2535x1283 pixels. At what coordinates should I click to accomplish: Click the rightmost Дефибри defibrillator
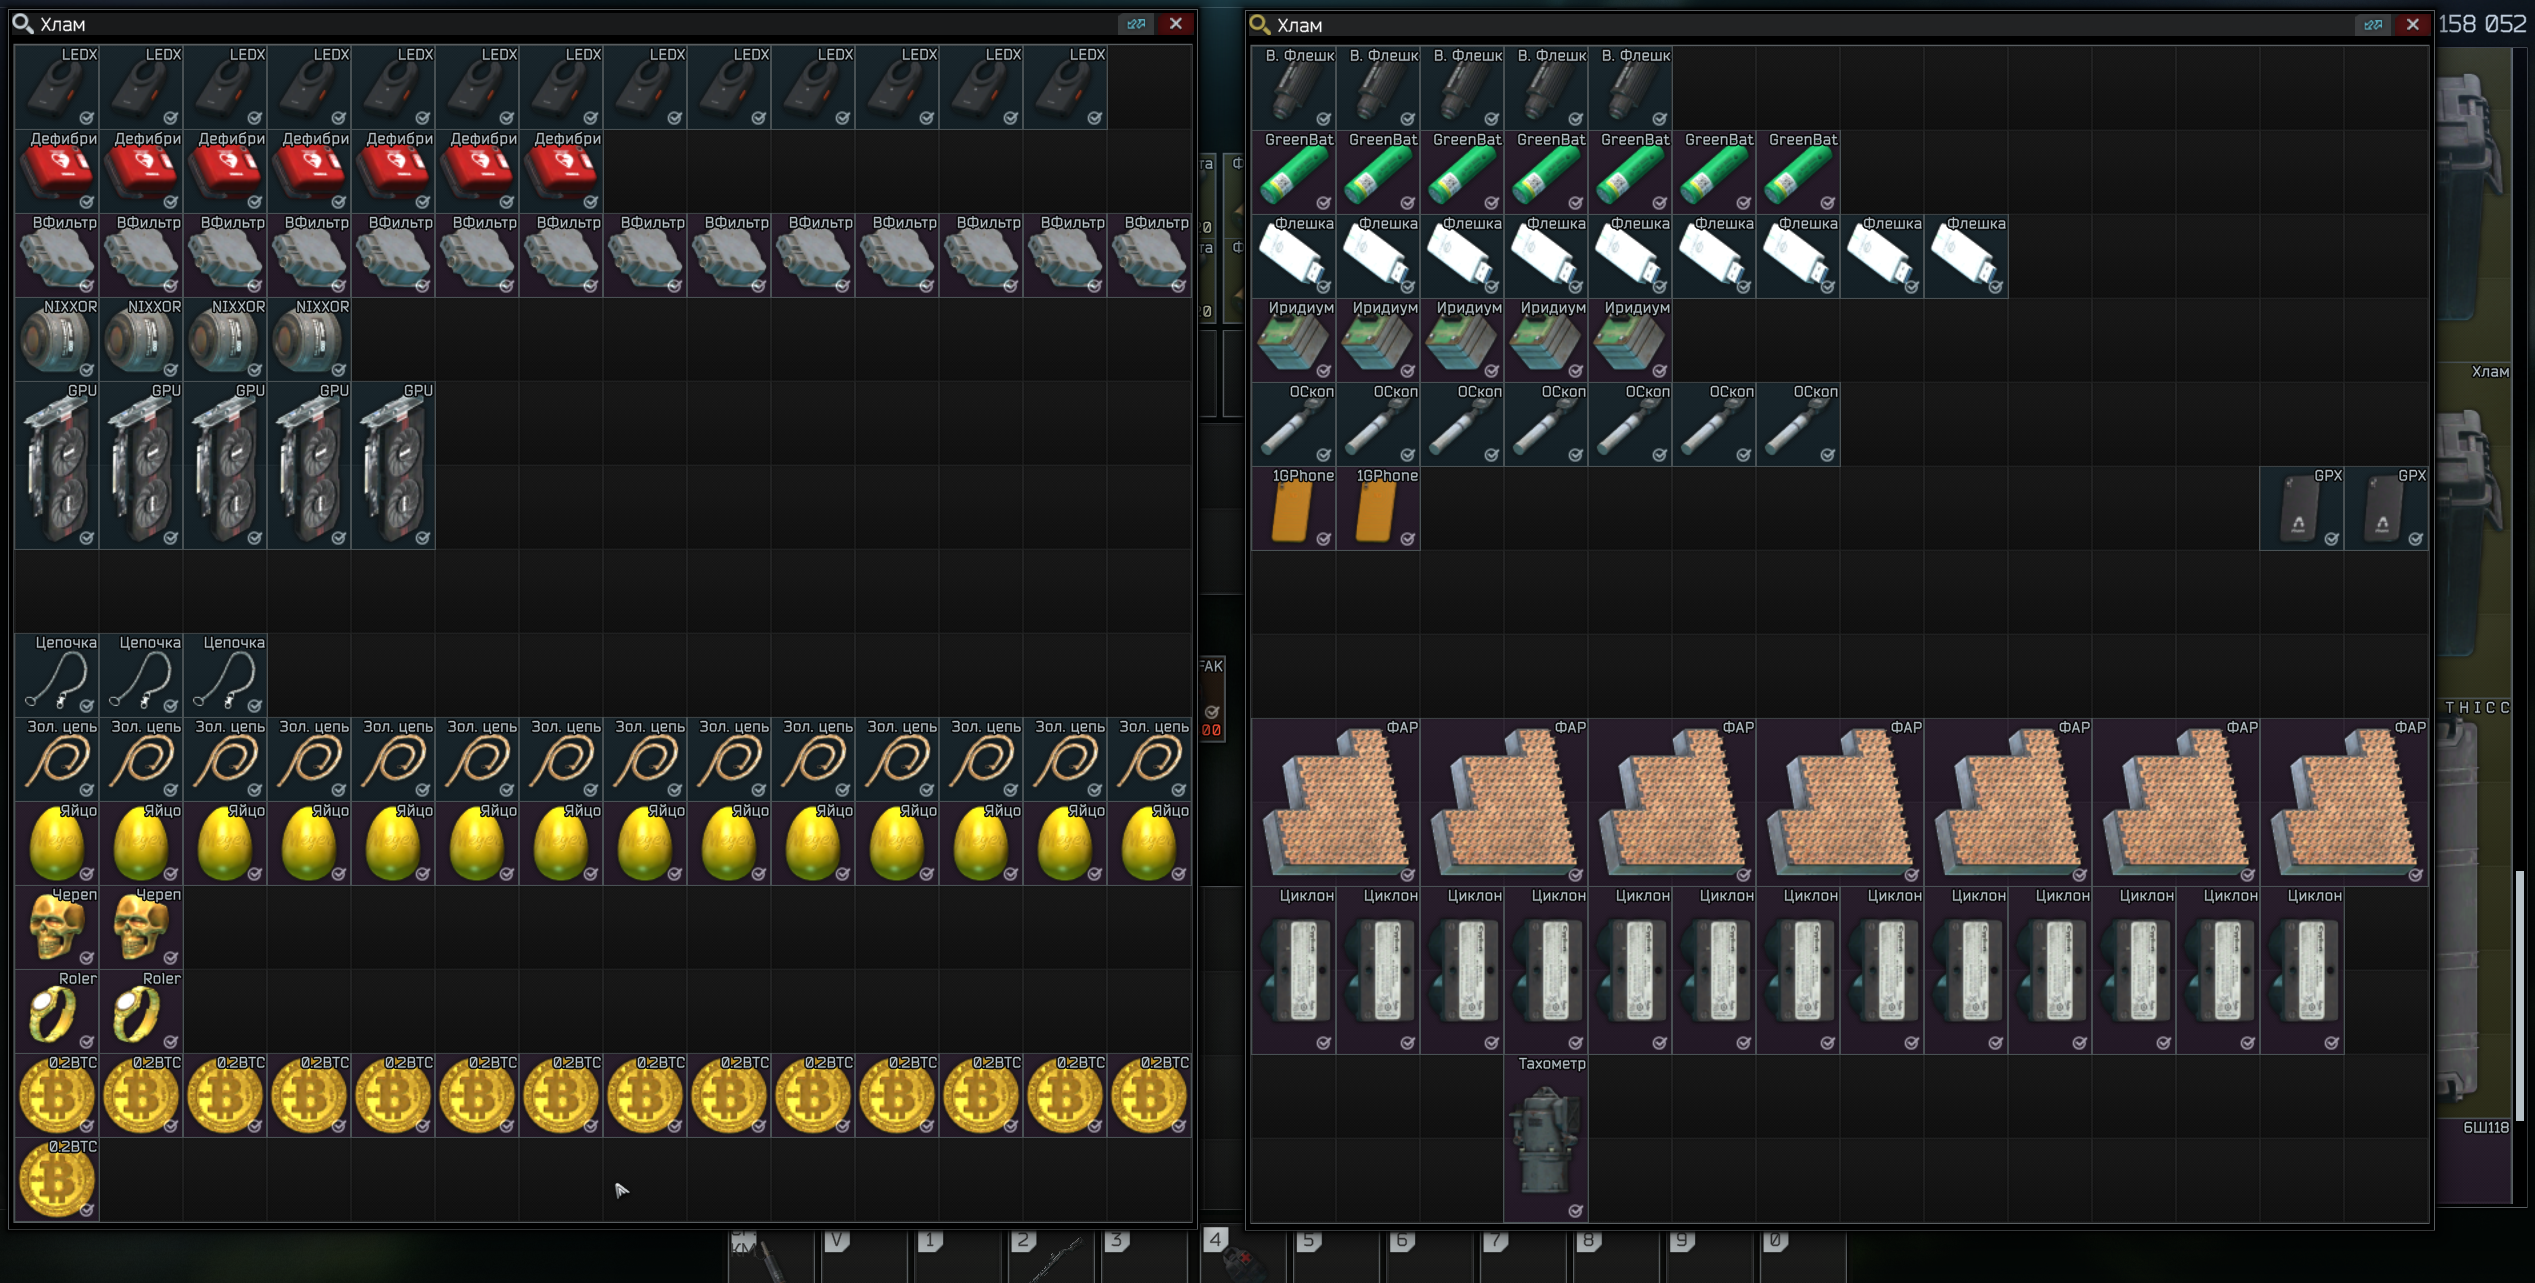(561, 171)
